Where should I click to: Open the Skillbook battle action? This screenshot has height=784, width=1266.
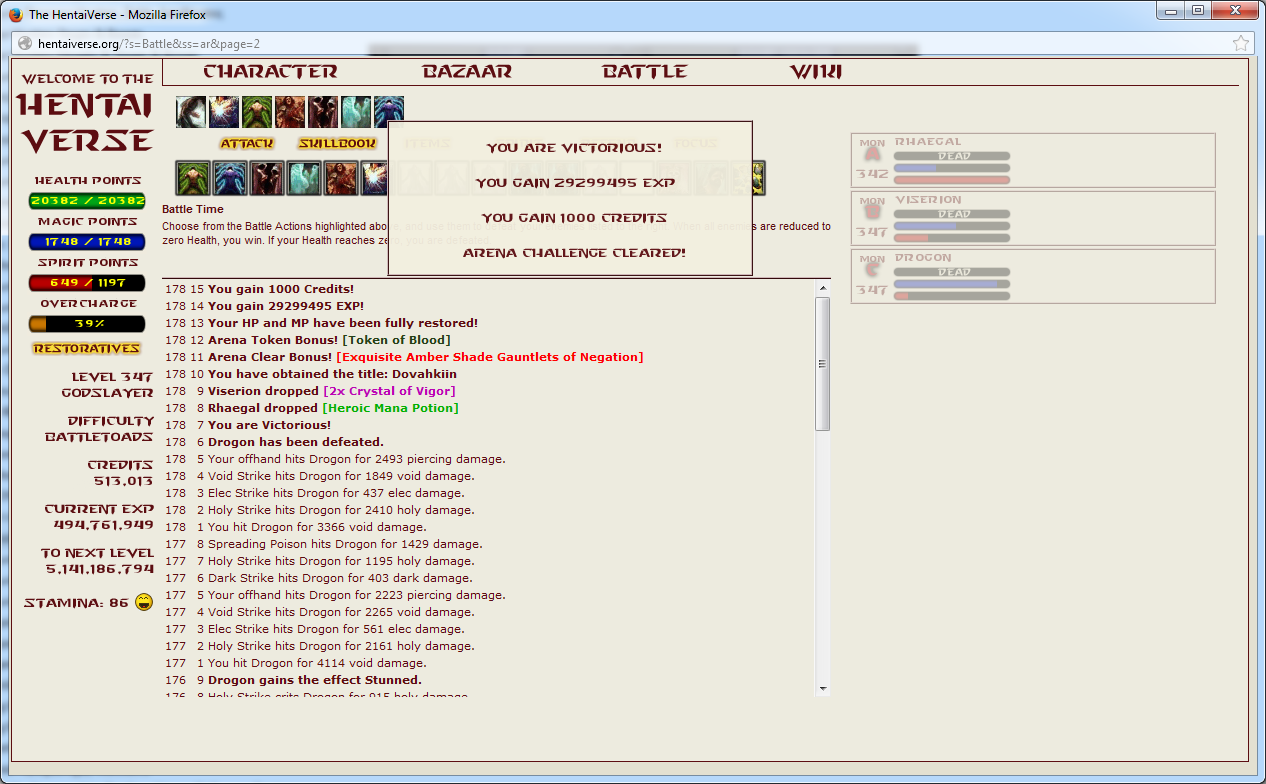point(337,144)
